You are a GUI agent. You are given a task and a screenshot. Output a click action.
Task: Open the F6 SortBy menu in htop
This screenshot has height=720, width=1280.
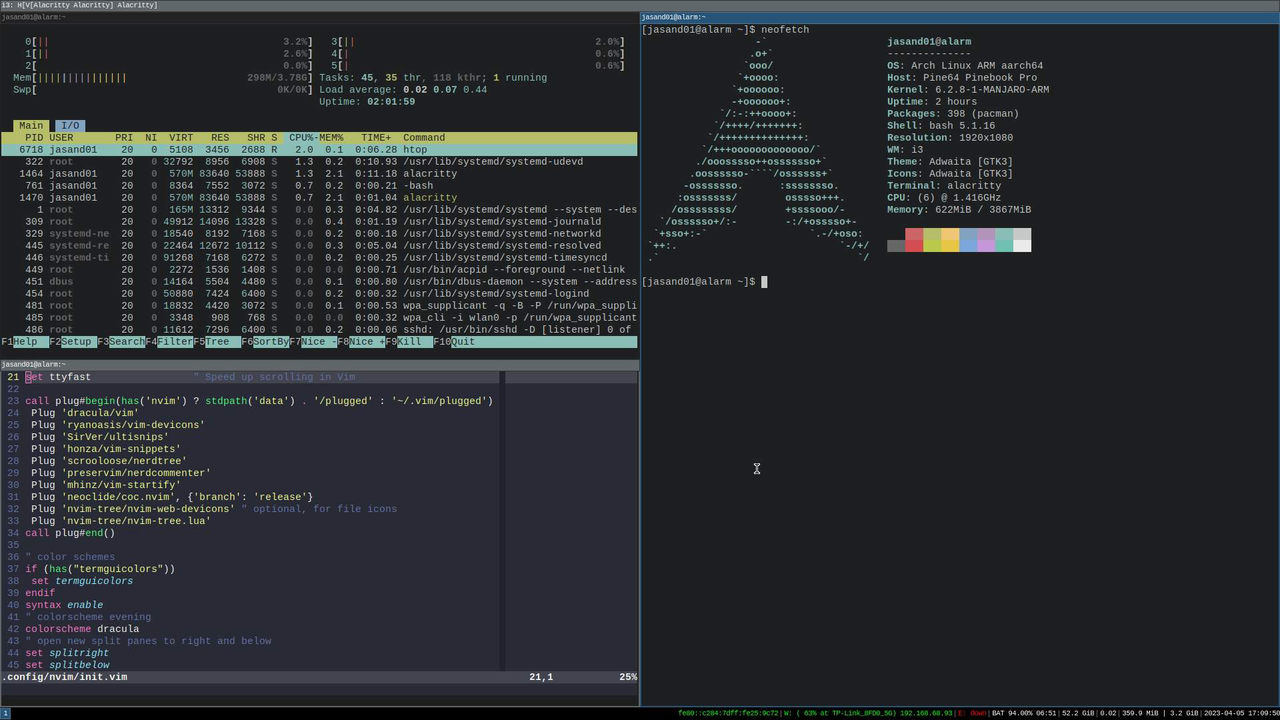[265, 341]
